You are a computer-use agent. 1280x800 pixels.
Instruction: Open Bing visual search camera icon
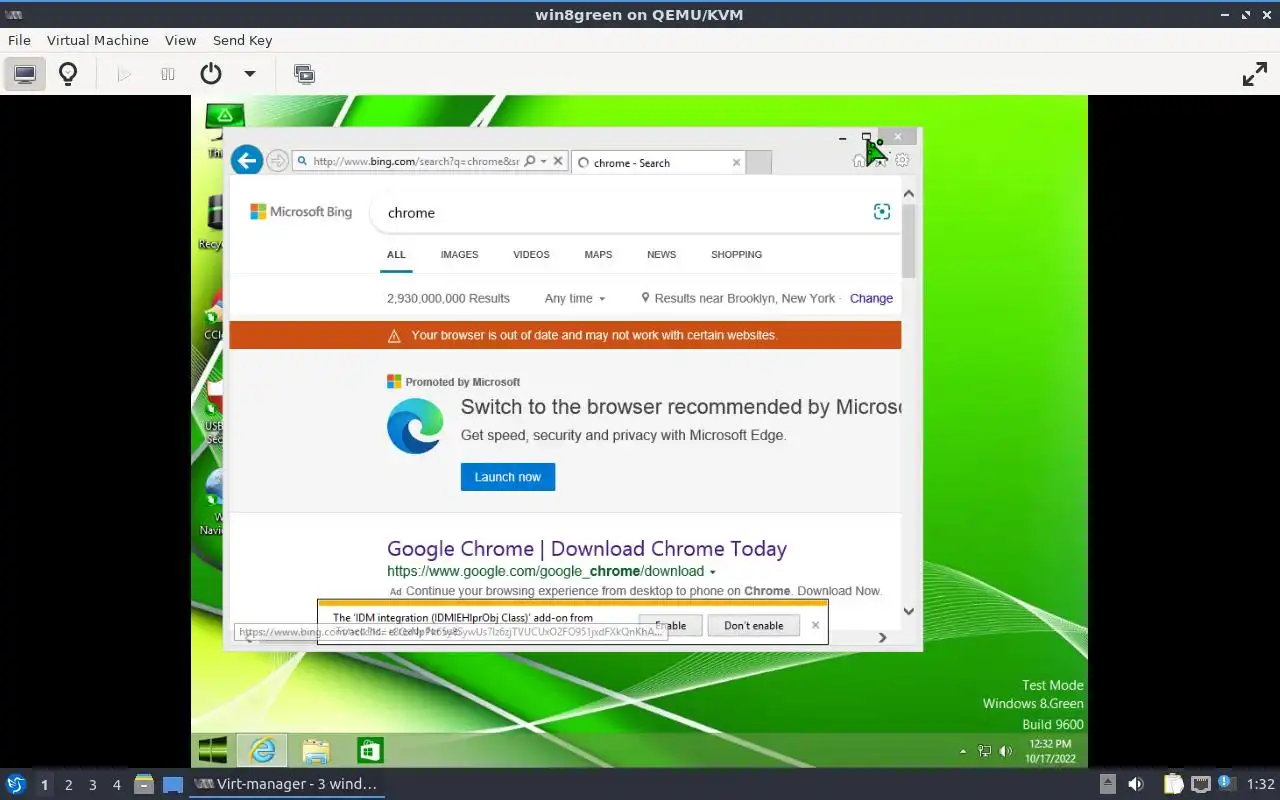[881, 211]
